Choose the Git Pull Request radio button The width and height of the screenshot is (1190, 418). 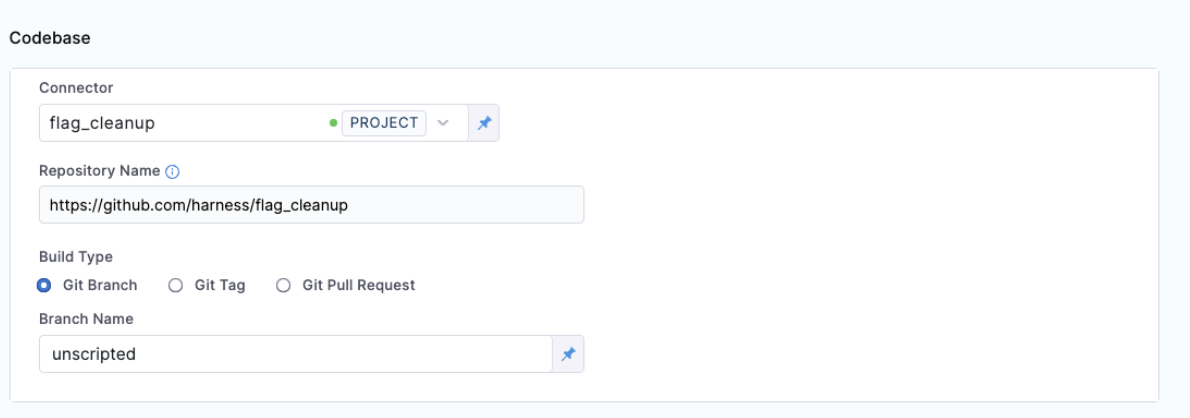[x=283, y=285]
